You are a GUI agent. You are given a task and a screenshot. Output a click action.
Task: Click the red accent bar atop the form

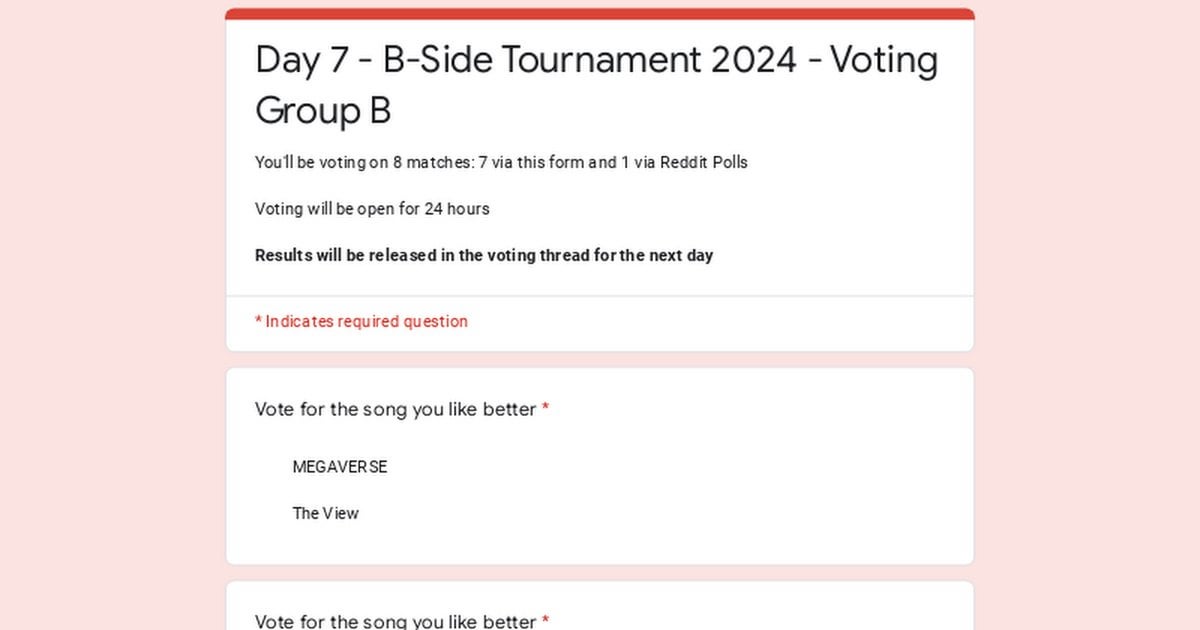click(600, 14)
